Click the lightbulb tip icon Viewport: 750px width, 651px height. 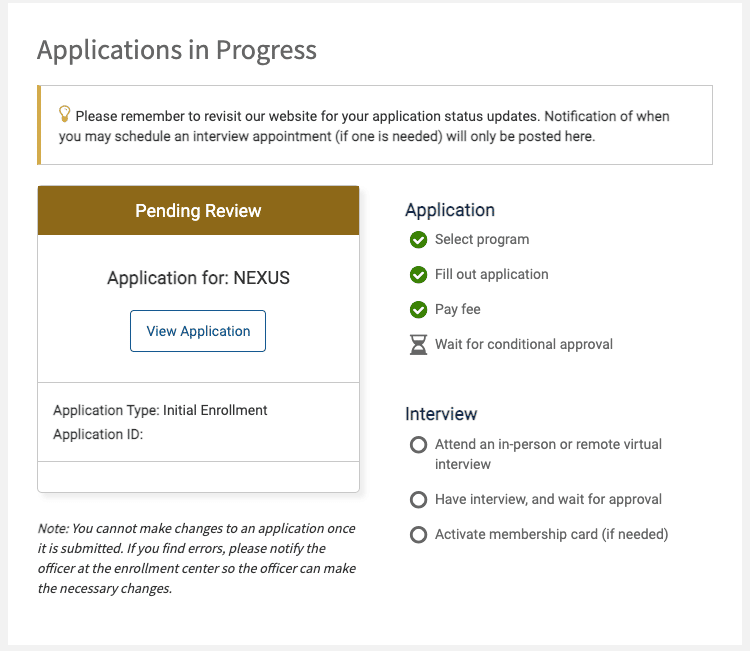coord(65,114)
